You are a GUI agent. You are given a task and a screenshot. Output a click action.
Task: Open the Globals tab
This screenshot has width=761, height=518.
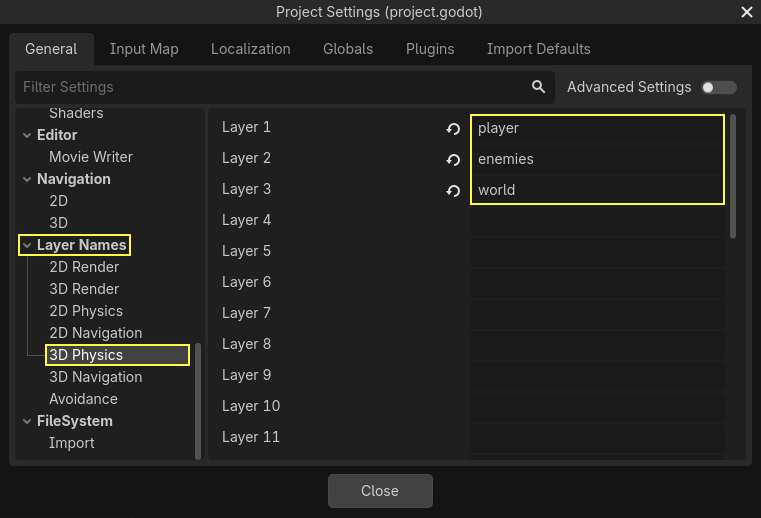[348, 49]
